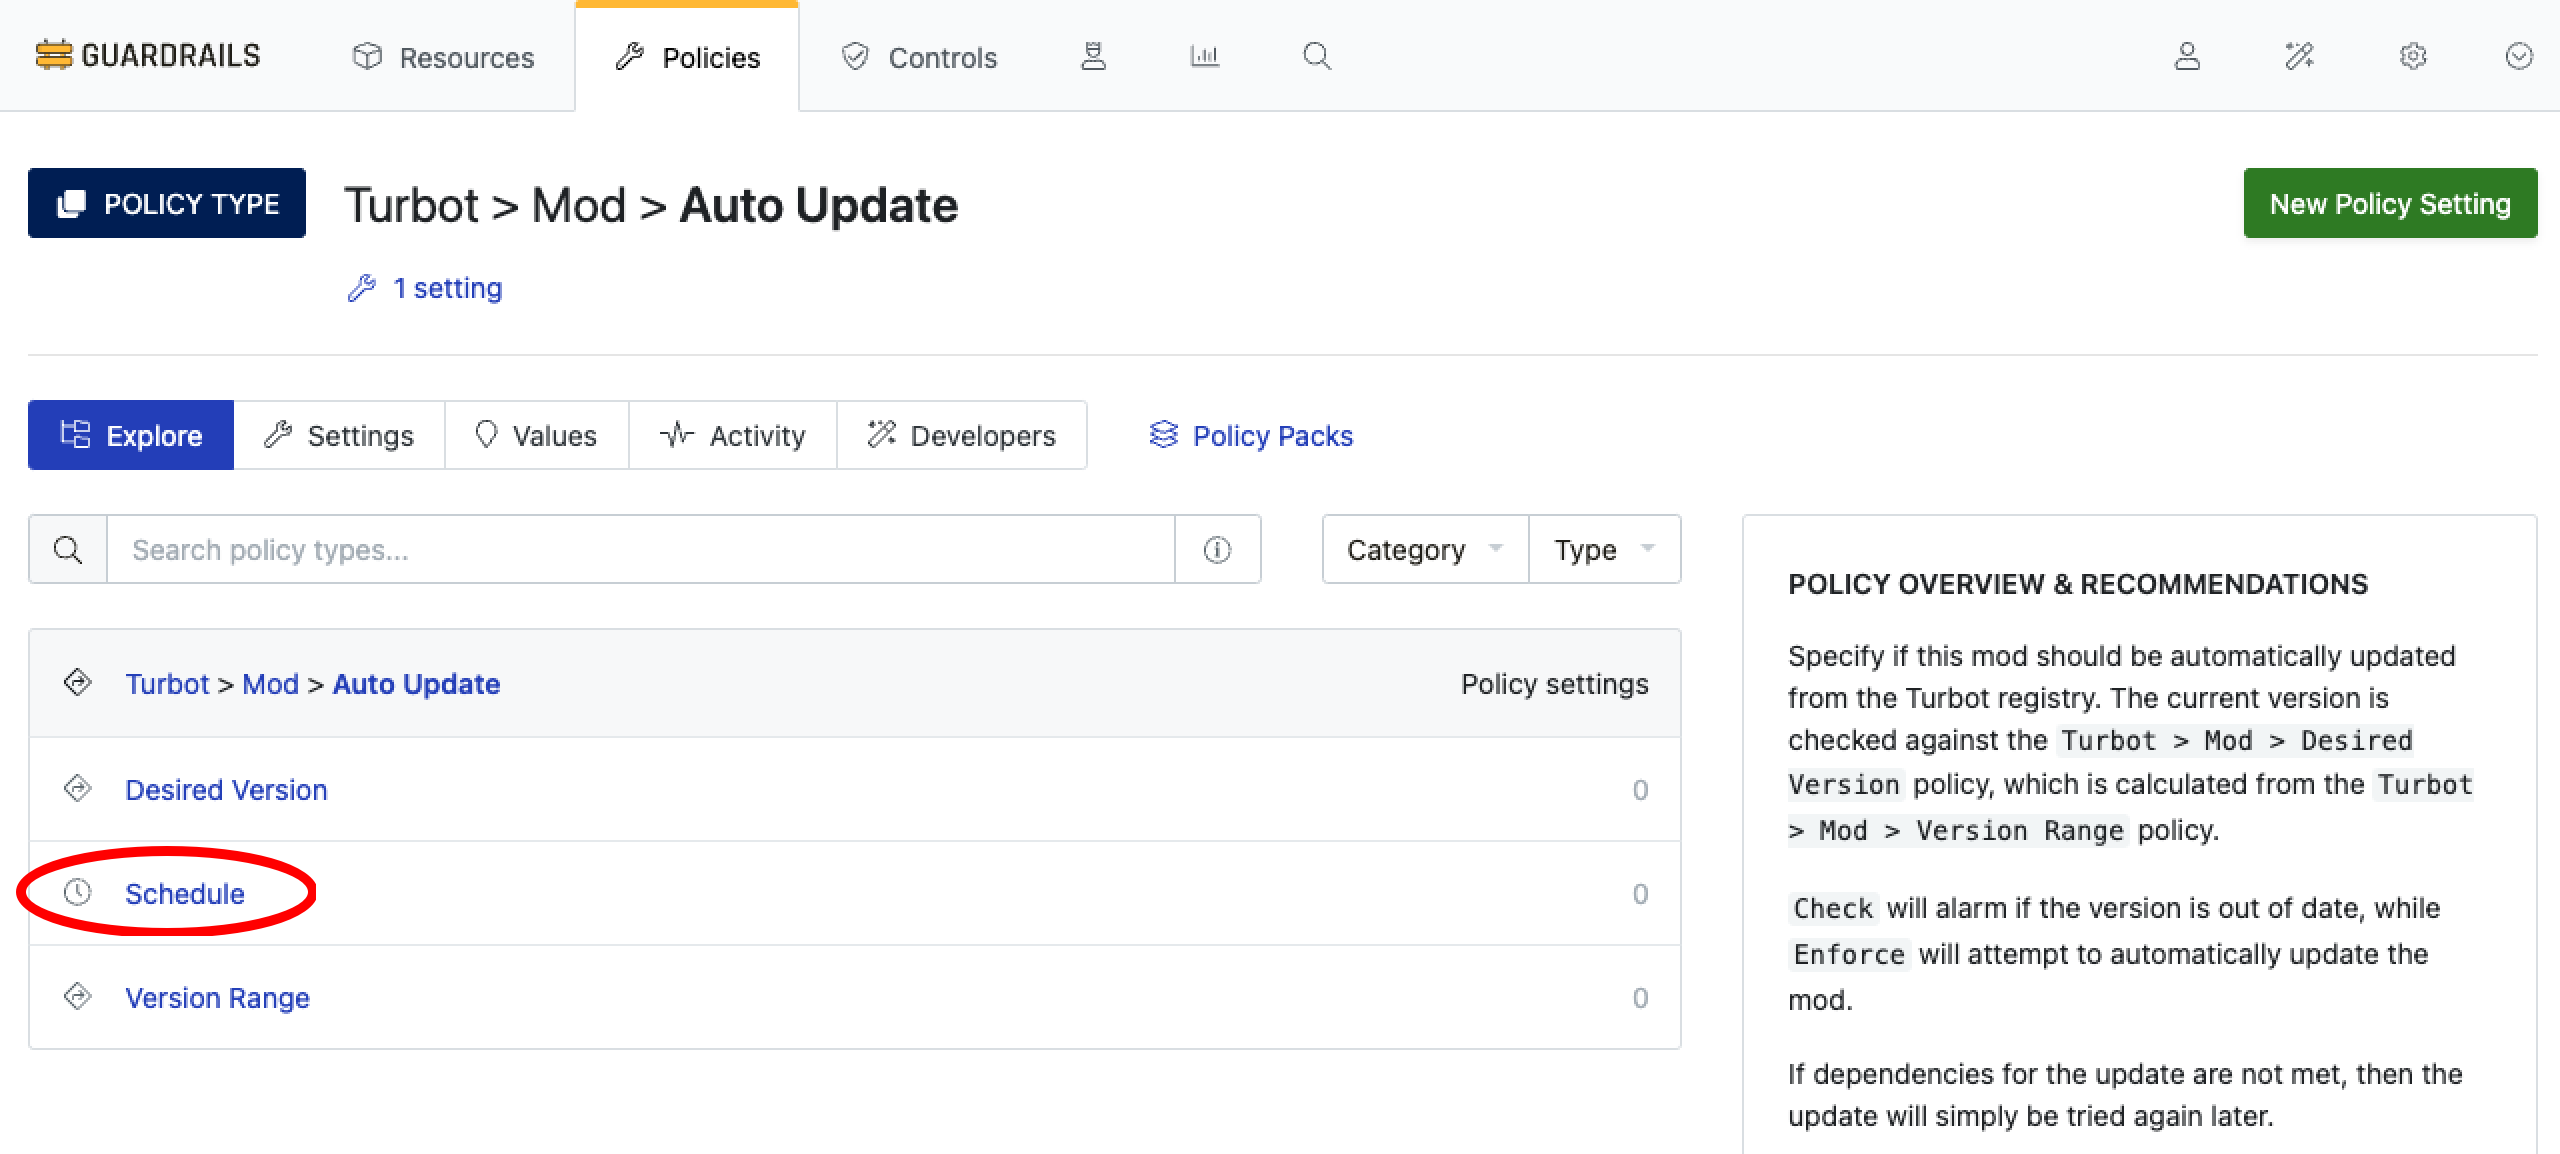
Task: Go to the Controls tab
Action: [919, 58]
